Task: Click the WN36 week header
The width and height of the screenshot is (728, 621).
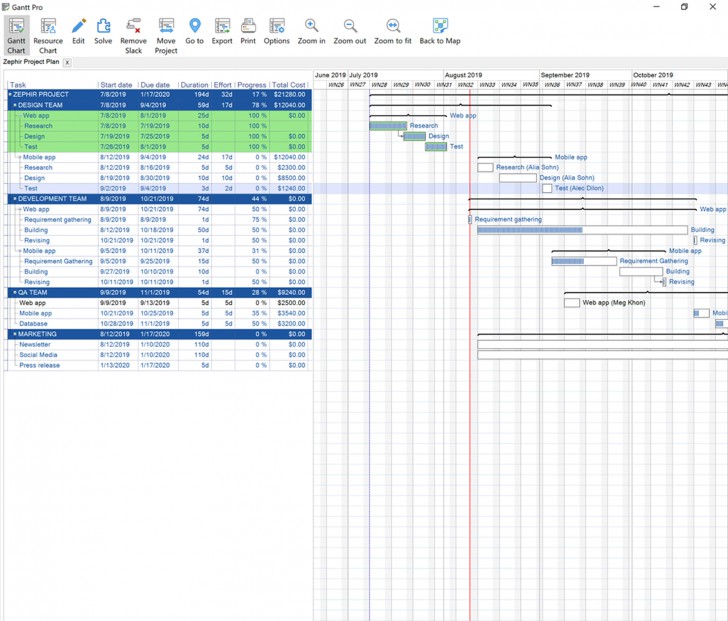Action: point(552,85)
